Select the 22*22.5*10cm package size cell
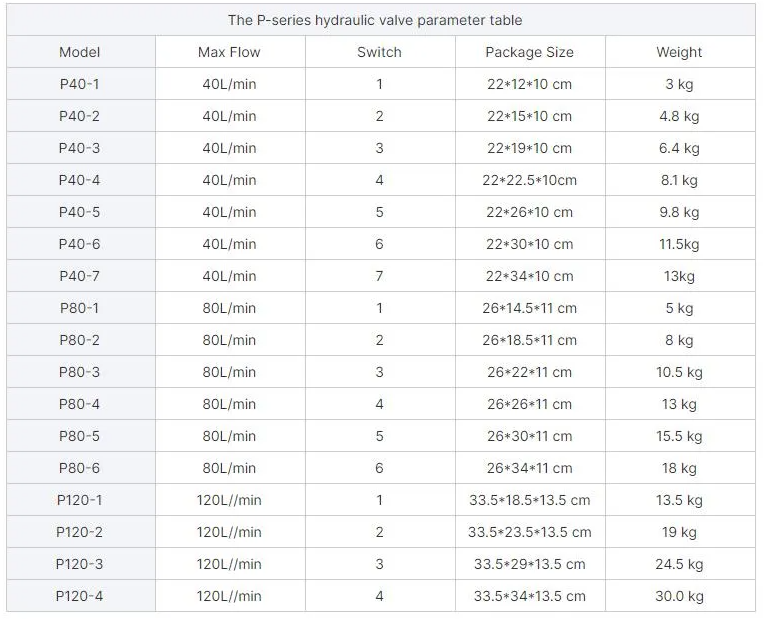This screenshot has height=633, width=773. point(529,180)
